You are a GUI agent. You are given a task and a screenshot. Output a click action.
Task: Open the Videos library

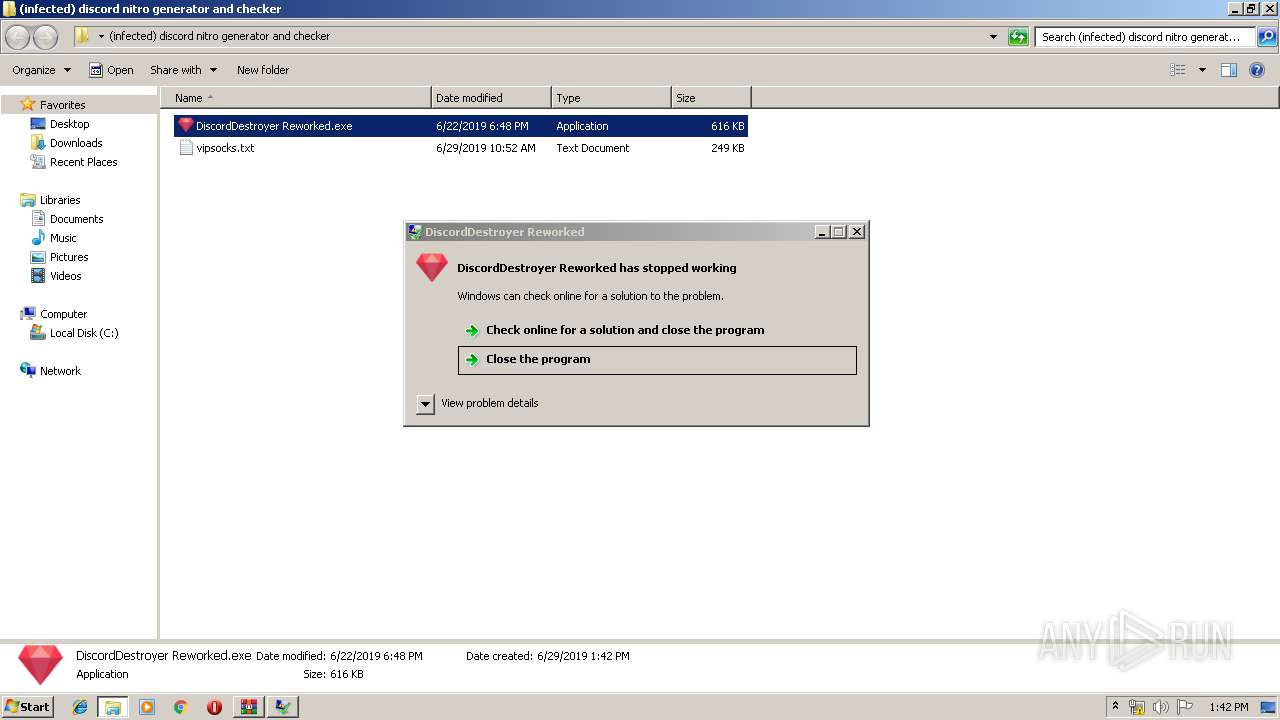[66, 276]
